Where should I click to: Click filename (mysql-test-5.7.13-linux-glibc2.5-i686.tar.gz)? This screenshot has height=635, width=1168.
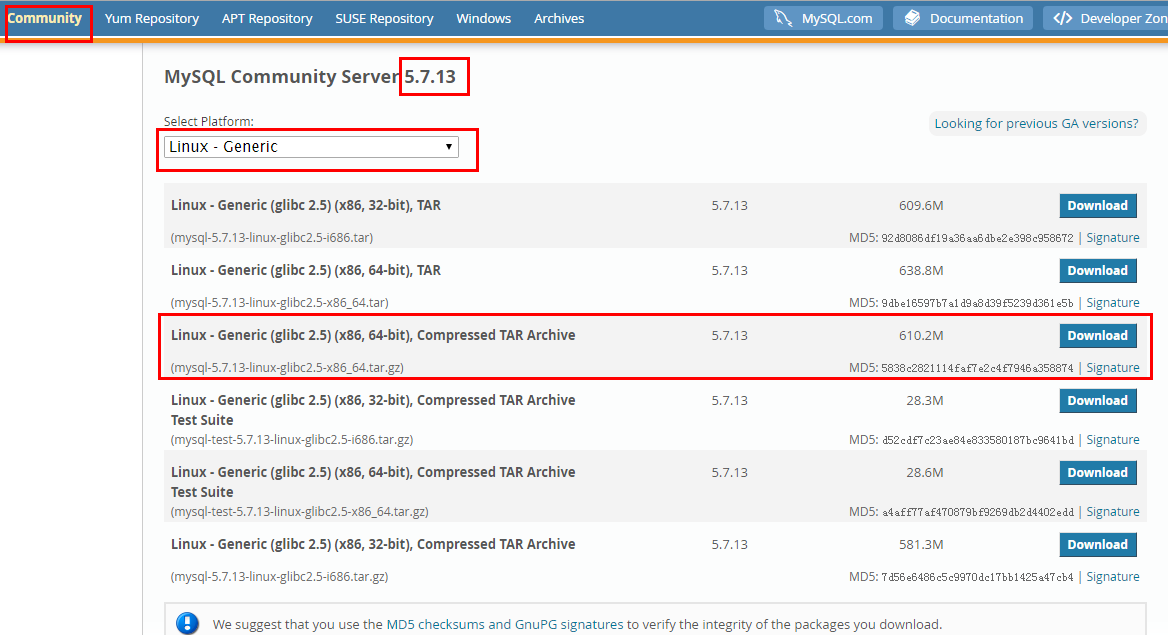click(292, 440)
